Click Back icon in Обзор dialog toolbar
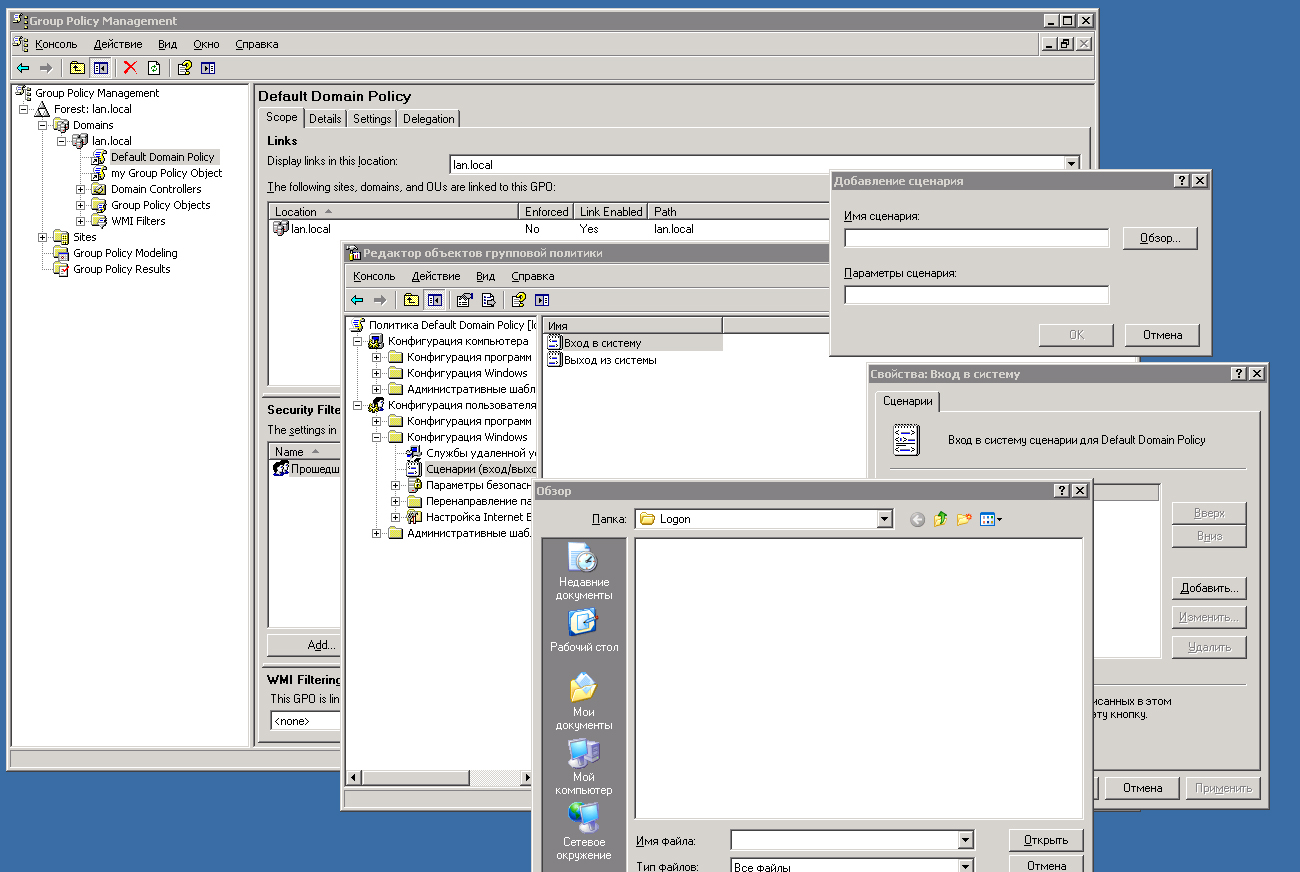Screen dimensions: 1300x872 coord(917,519)
